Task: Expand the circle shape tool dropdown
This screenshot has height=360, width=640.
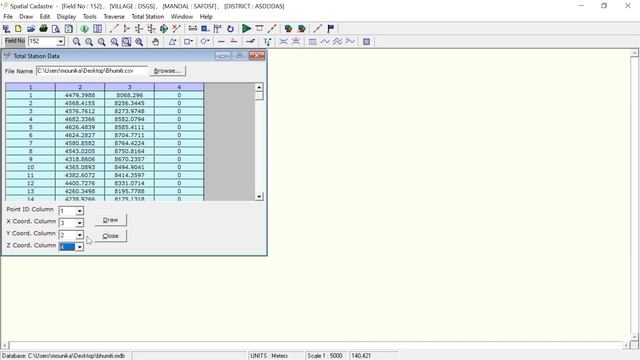Action: pos(209,42)
